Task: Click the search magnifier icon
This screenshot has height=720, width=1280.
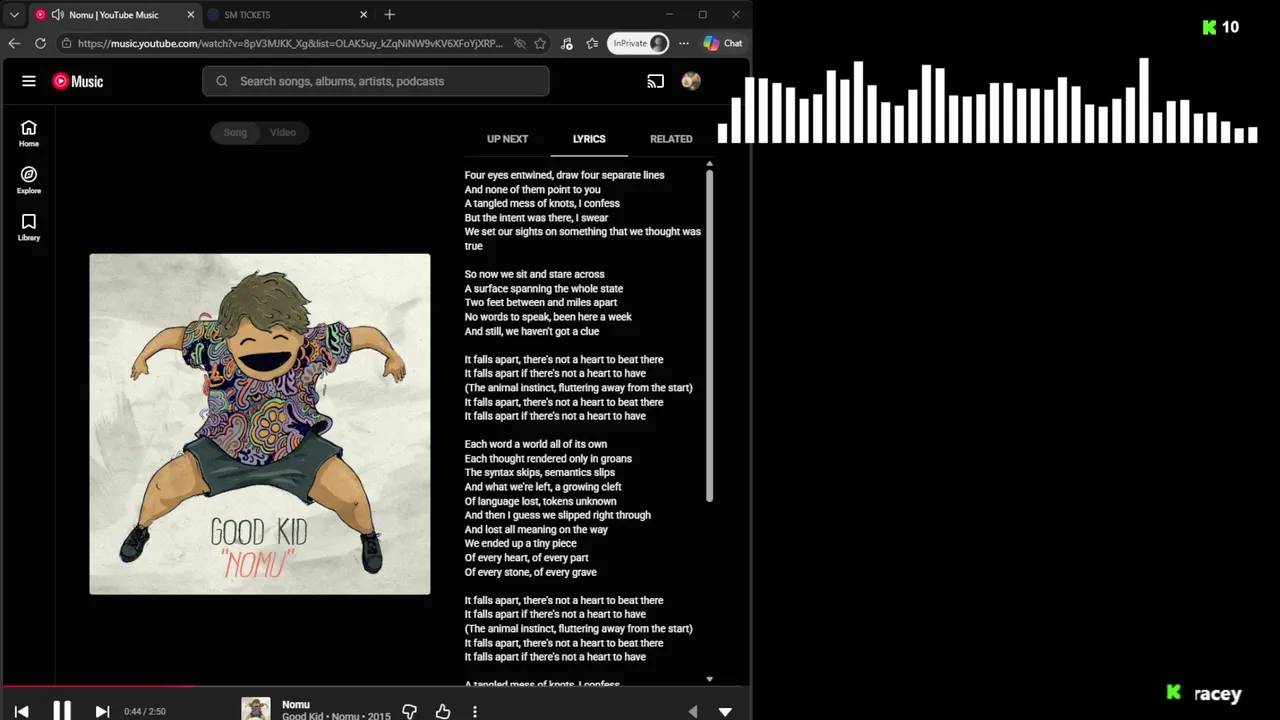Action: point(222,81)
